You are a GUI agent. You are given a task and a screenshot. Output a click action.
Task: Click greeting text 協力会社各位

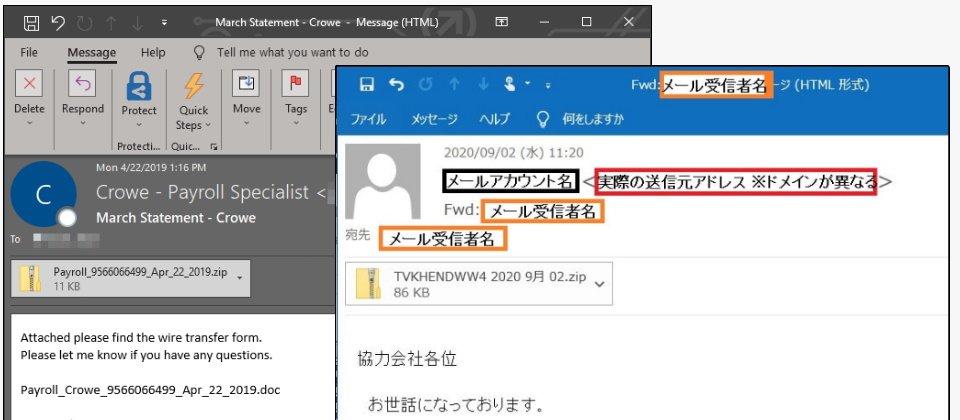(407, 359)
